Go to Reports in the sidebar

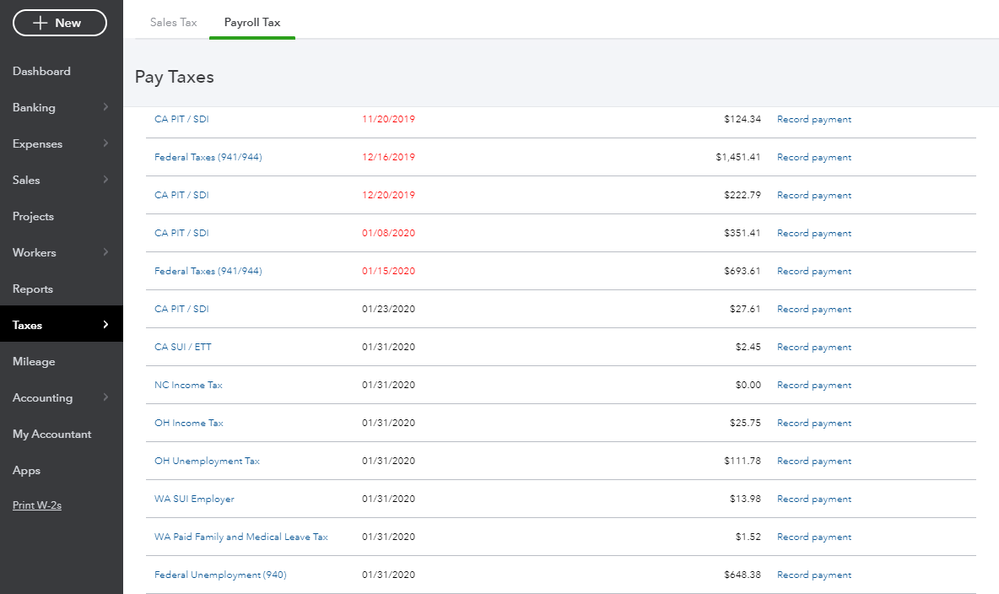[x=33, y=289]
